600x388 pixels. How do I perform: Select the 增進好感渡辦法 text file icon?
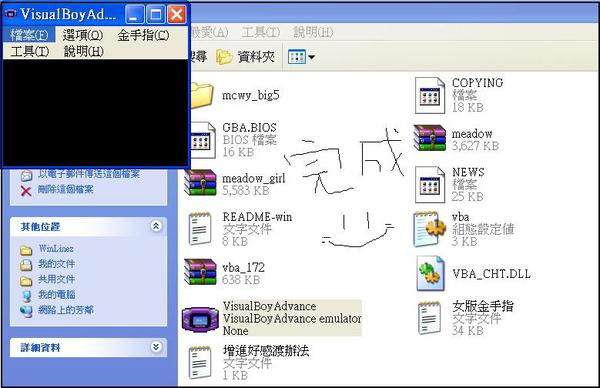coord(200,362)
